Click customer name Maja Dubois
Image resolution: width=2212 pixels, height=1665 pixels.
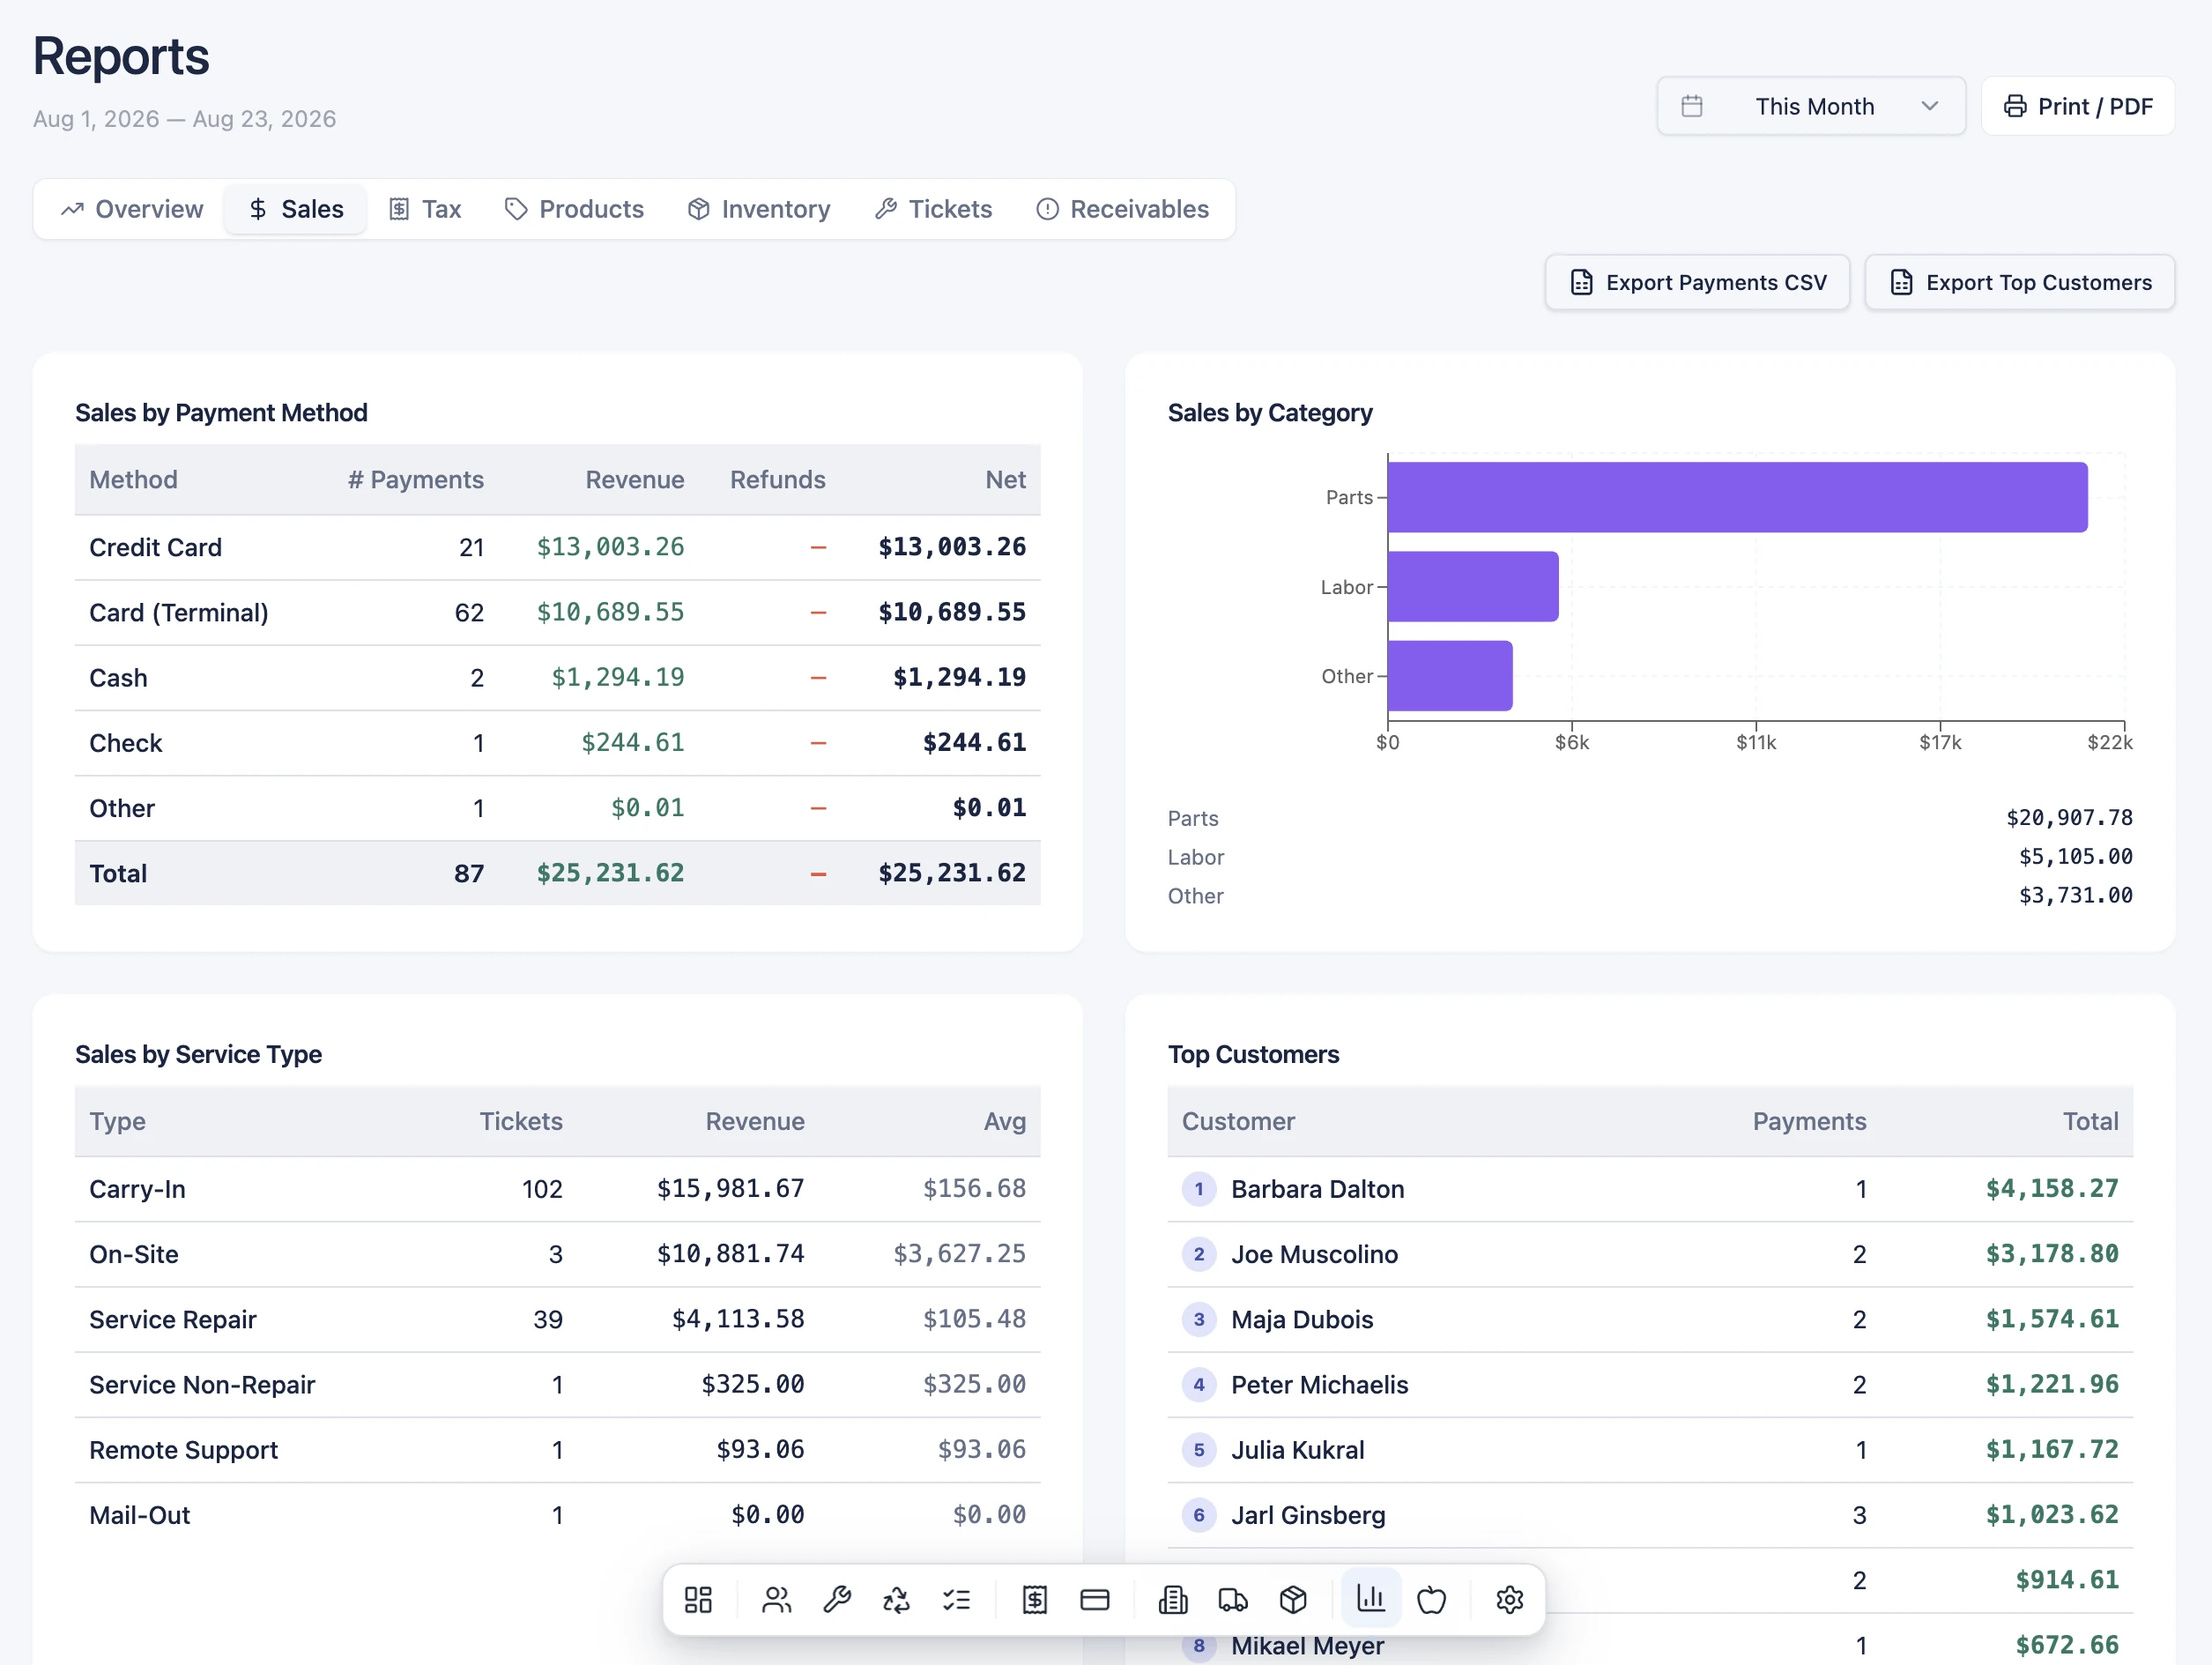click(1302, 1319)
